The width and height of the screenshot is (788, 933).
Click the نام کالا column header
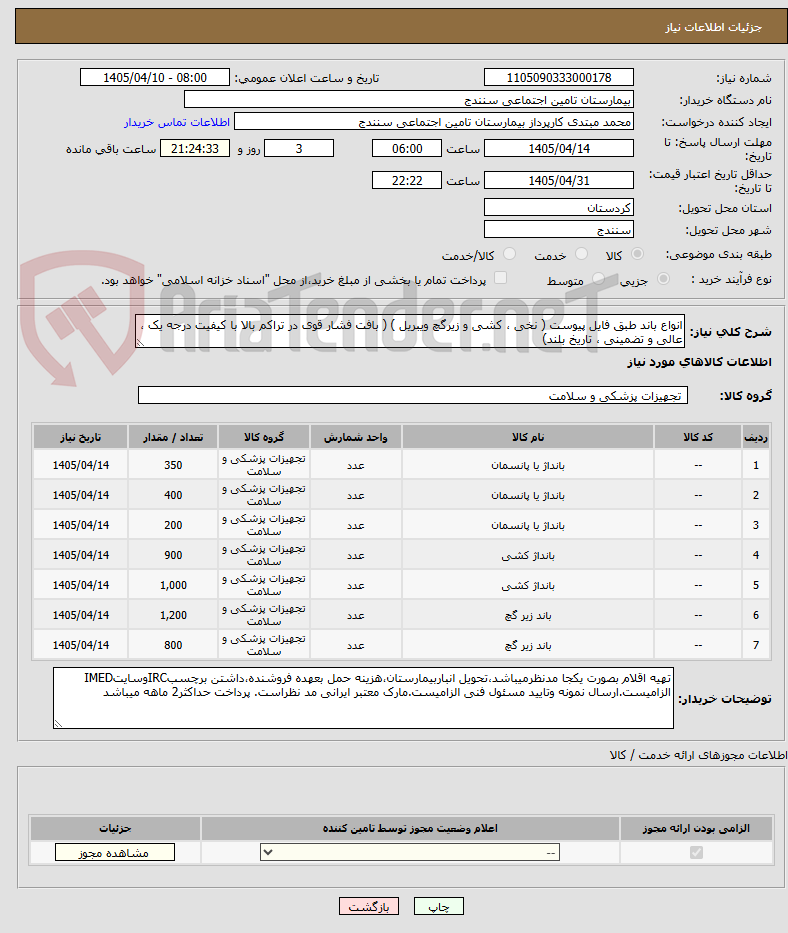point(528,437)
